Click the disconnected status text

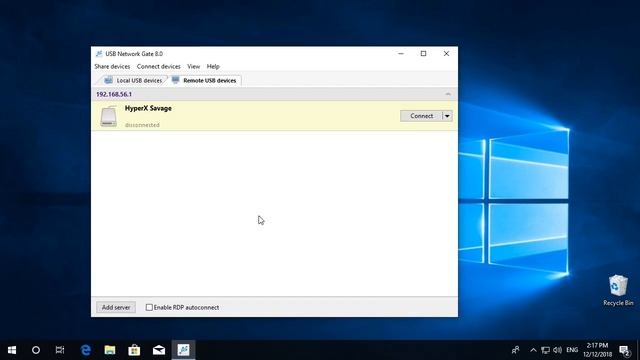(142, 125)
